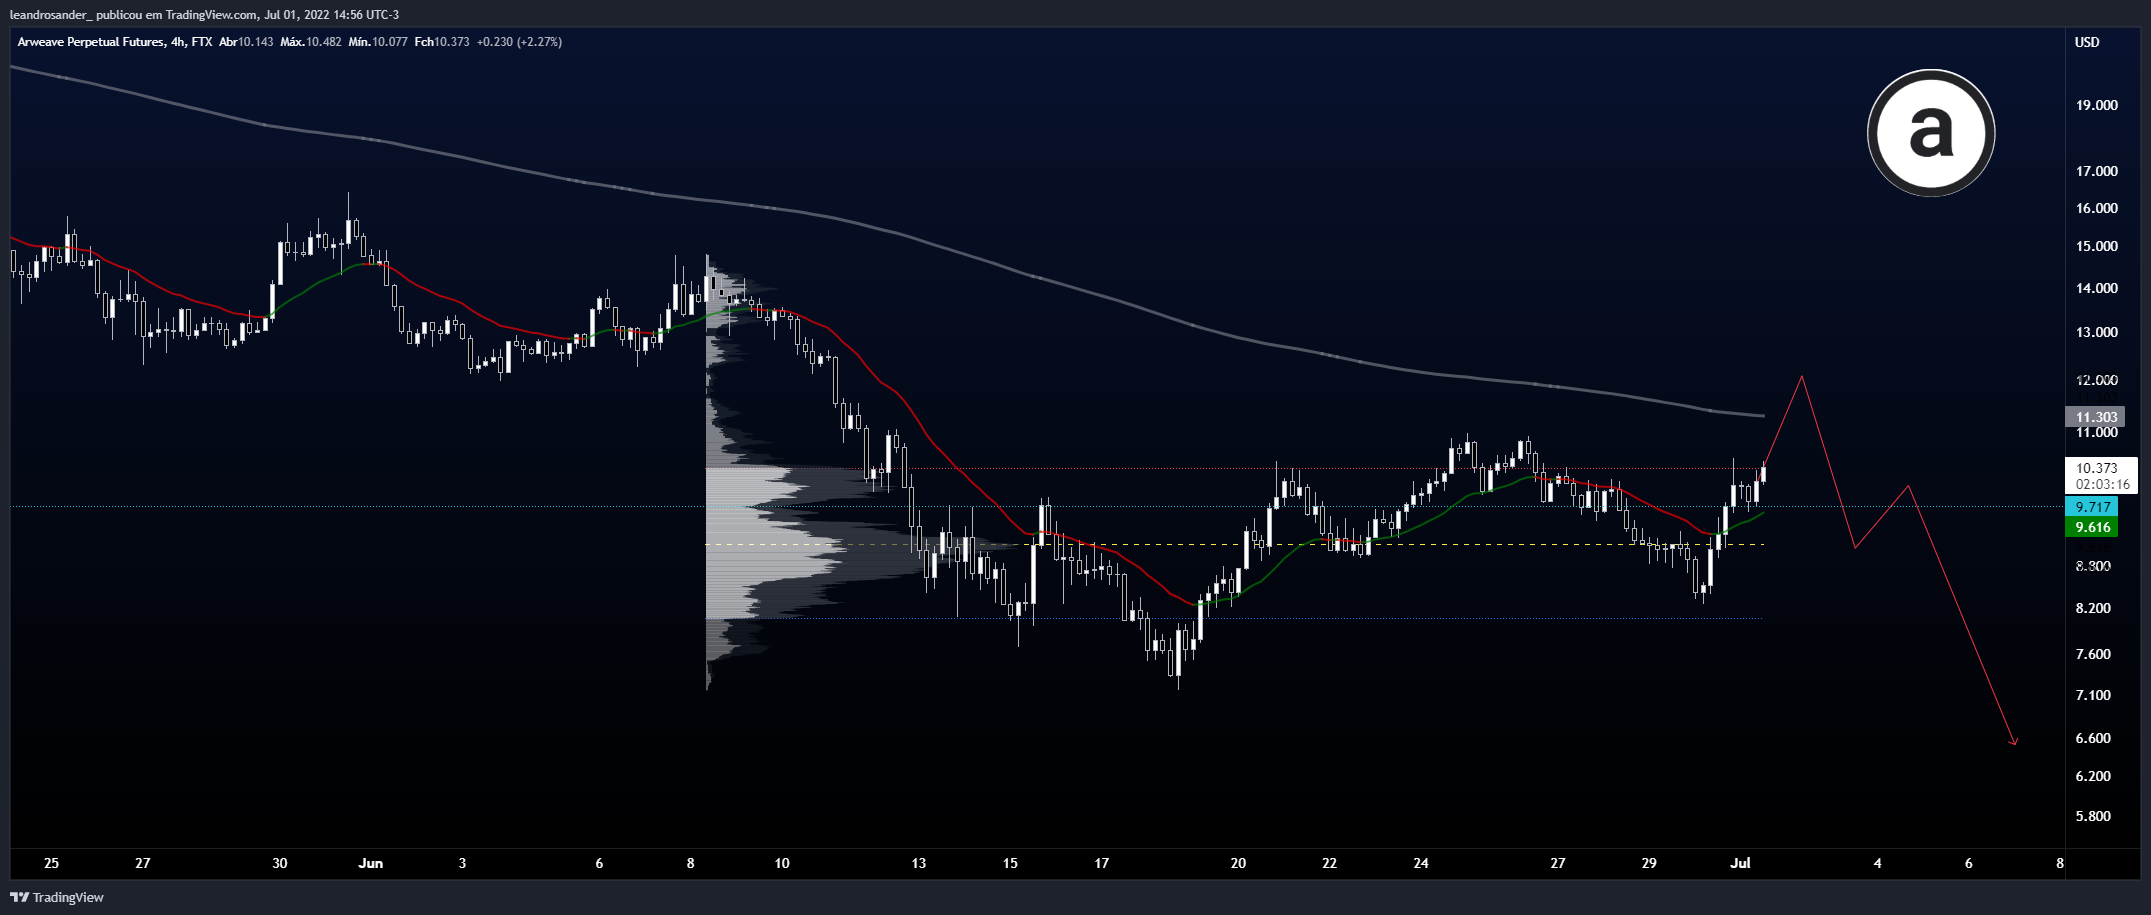Image resolution: width=2151 pixels, height=915 pixels.
Task: Click the cyan 9.717 price tag
Action: coord(2092,507)
